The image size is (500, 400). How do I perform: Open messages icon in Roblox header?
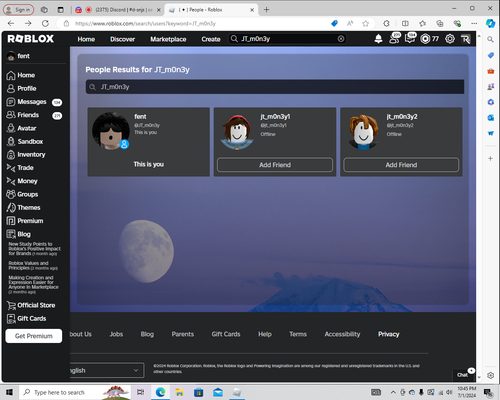pos(410,39)
